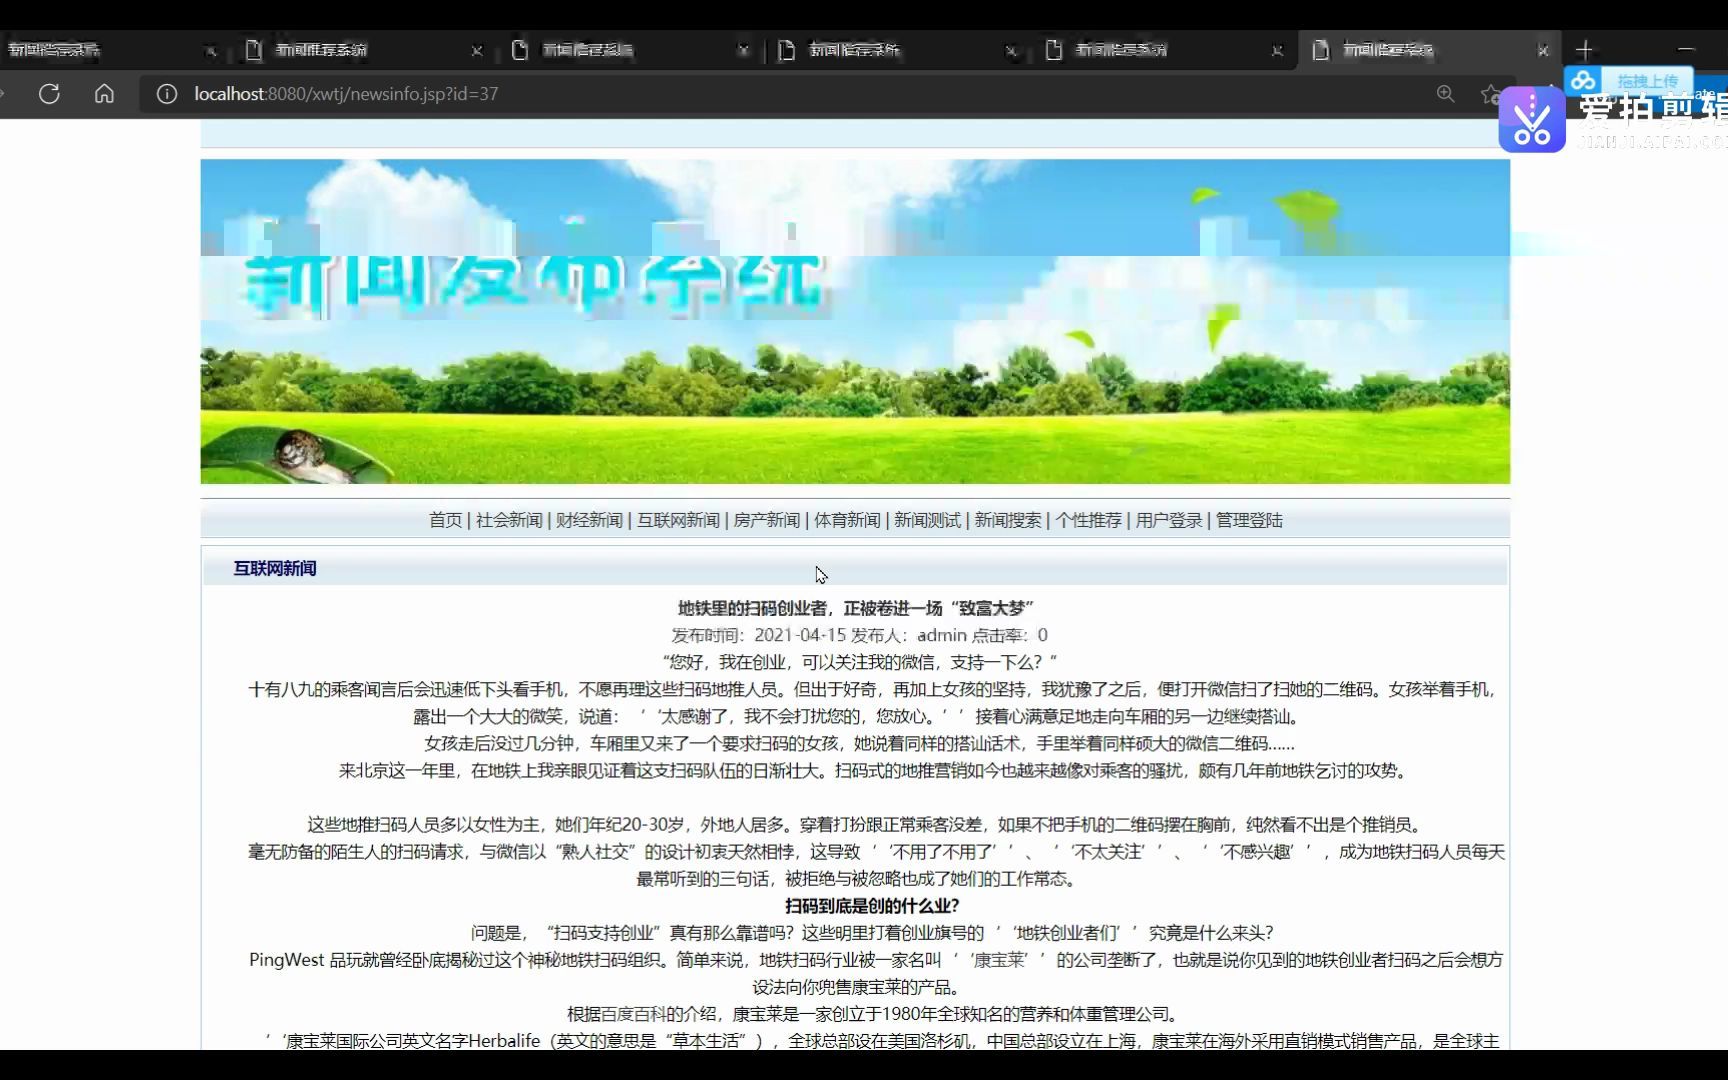
Task: Open the 个性推荐 page
Action: (x=1088, y=520)
